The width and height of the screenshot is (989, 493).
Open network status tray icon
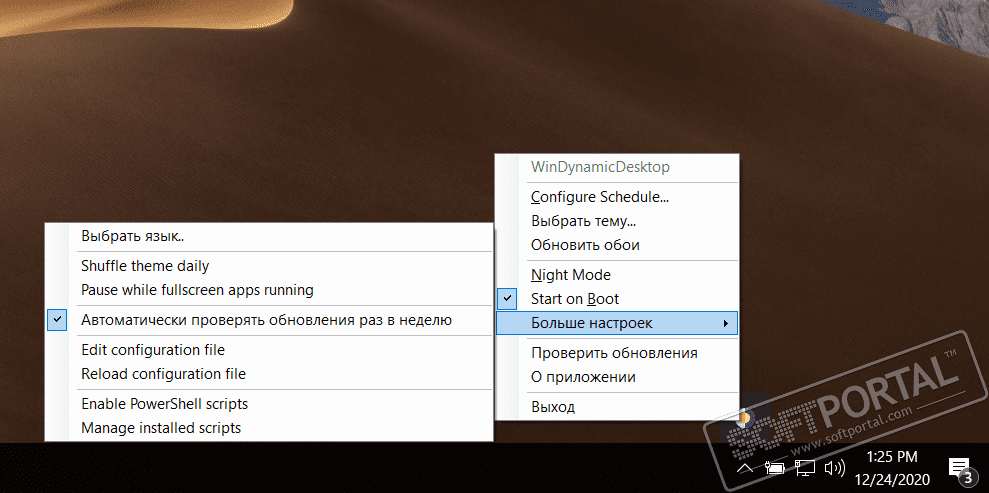pos(804,468)
